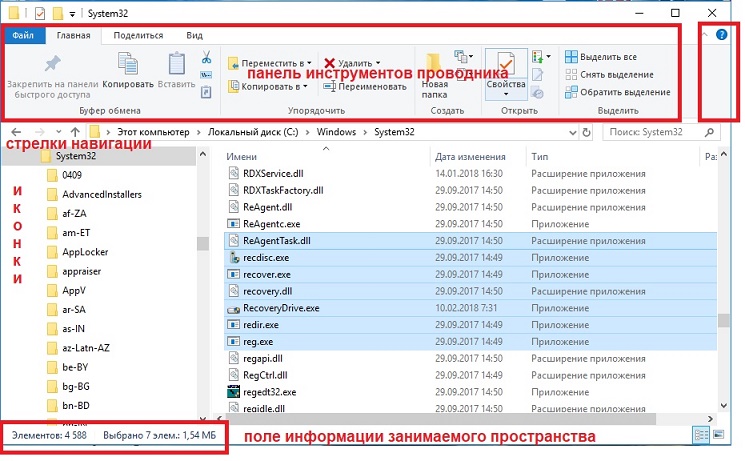Sort by the Тип column header
The height and width of the screenshot is (461, 745).
pos(539,156)
